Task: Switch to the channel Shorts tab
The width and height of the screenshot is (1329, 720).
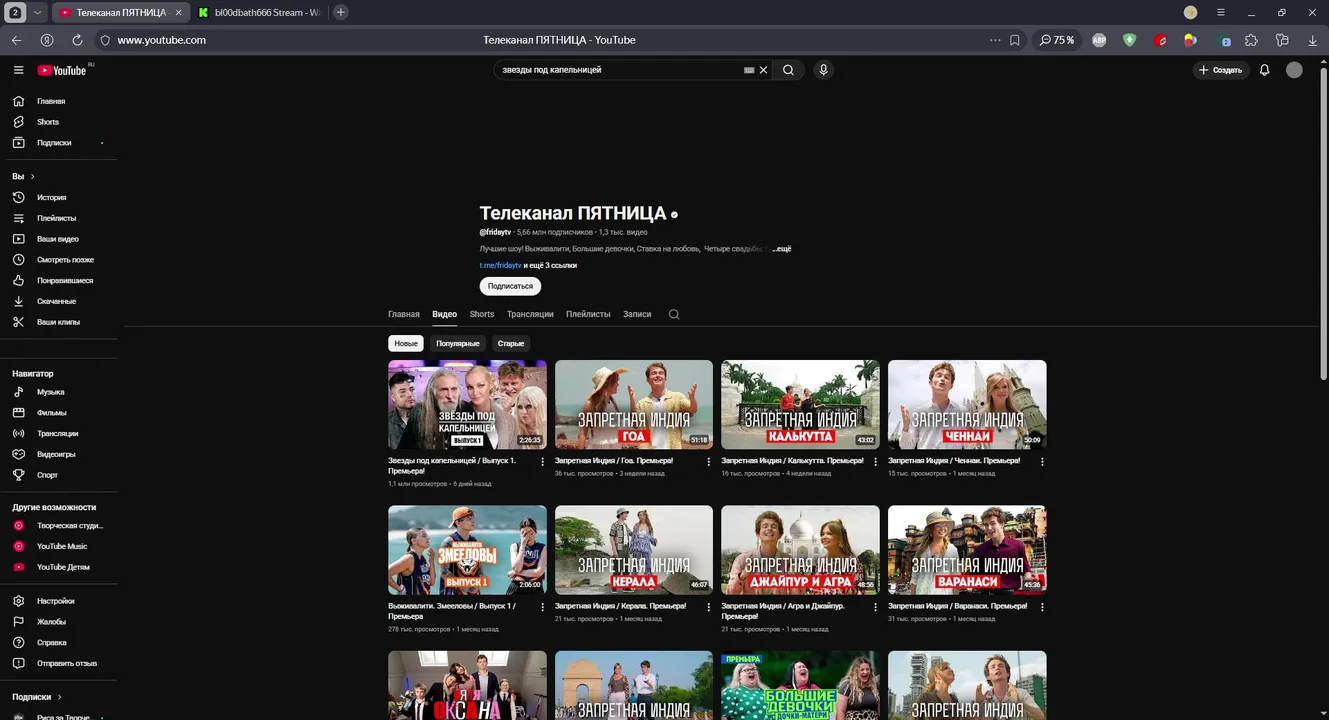Action: [482, 314]
